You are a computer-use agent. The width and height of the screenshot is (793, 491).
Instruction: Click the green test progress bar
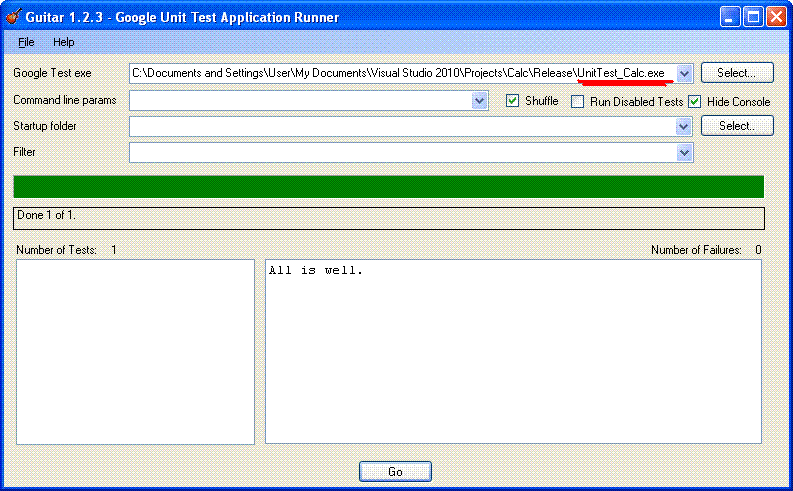388,187
